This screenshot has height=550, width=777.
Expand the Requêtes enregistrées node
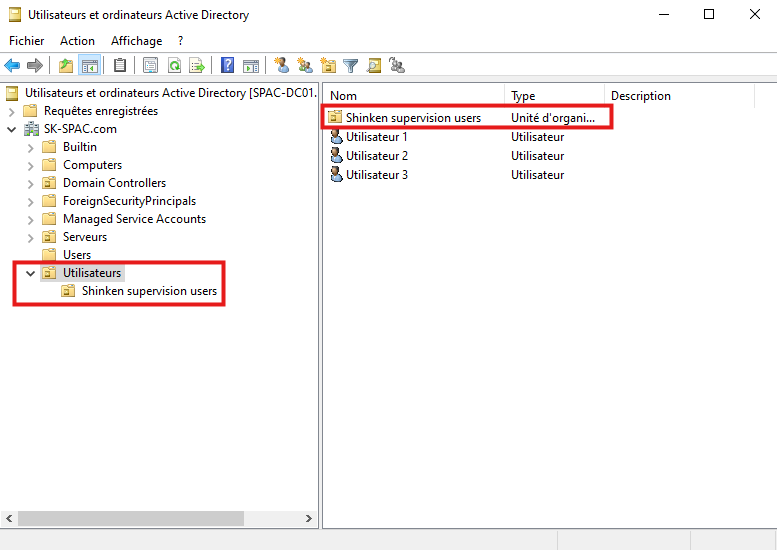click(12, 111)
